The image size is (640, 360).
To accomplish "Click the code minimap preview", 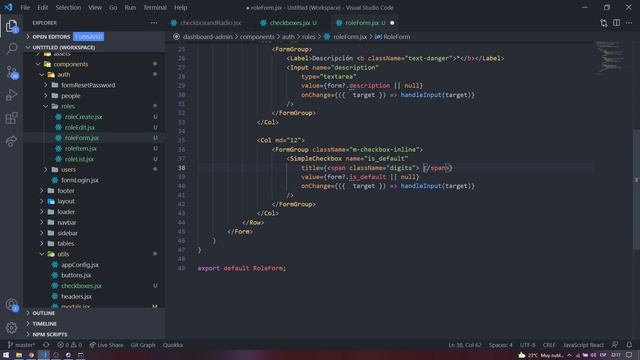I will (x=610, y=57).
